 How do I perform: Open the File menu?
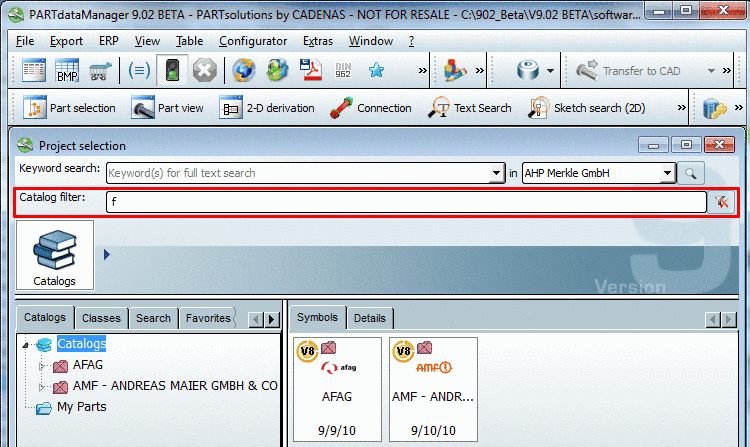(25, 41)
